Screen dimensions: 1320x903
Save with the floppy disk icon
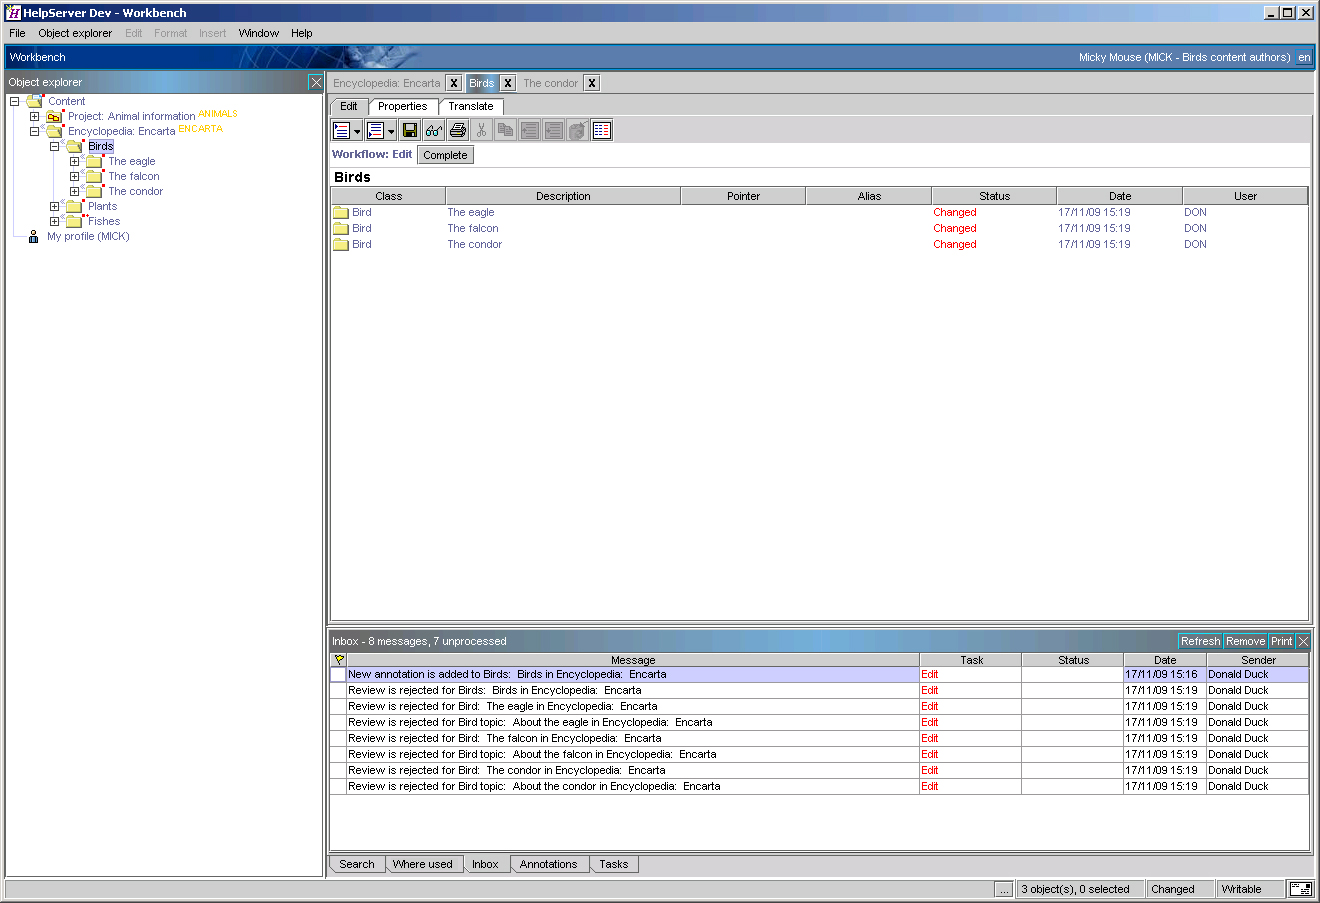coord(409,130)
